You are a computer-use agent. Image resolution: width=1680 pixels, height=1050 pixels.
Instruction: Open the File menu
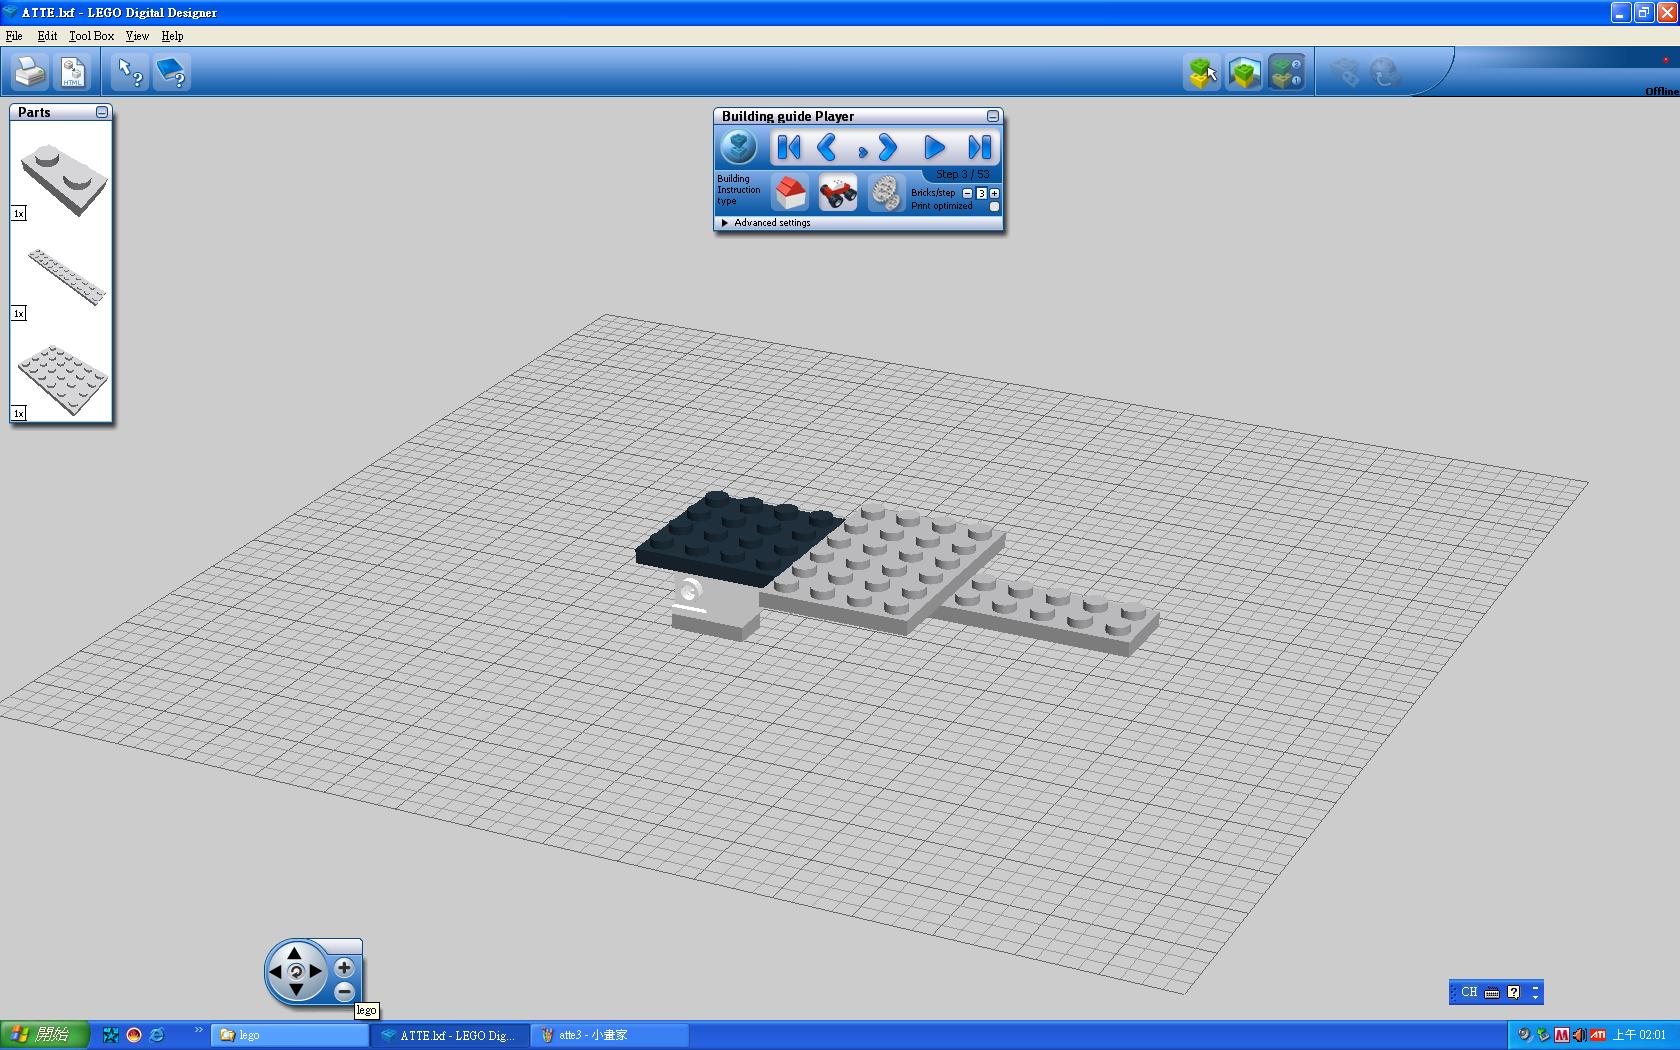(x=14, y=36)
